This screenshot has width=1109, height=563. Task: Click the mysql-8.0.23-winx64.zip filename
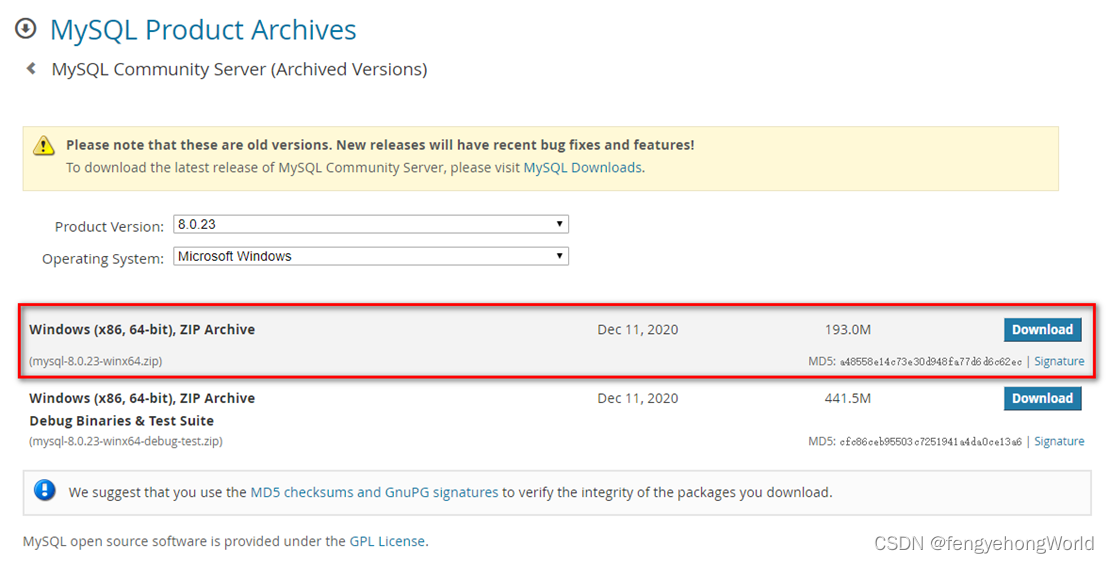click(96, 361)
